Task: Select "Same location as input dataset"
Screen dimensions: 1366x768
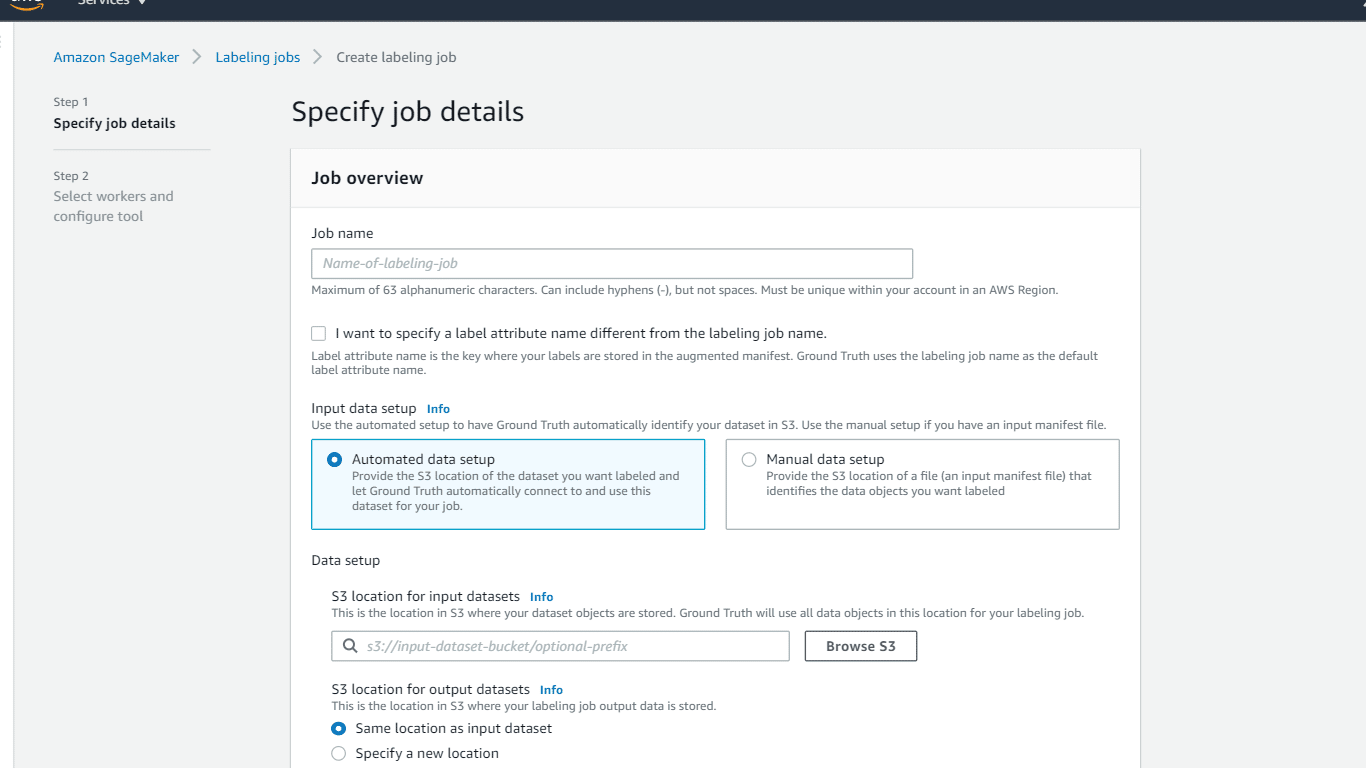Action: point(338,729)
